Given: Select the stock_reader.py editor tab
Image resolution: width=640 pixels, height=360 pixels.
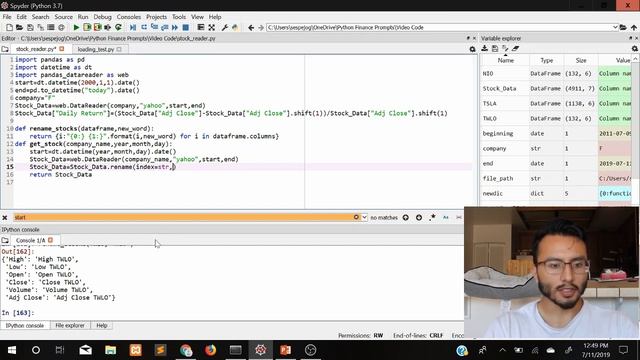Looking at the screenshot, I should point(36,49).
